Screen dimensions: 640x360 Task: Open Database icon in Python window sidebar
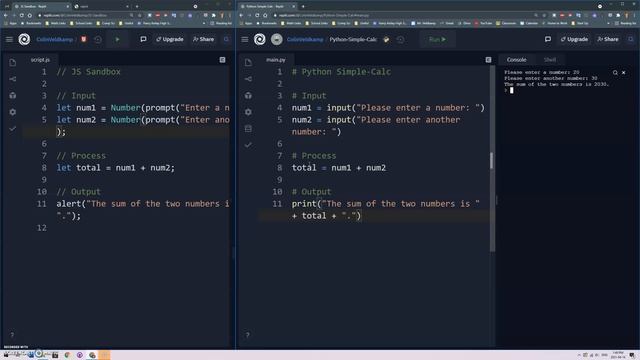point(248,129)
